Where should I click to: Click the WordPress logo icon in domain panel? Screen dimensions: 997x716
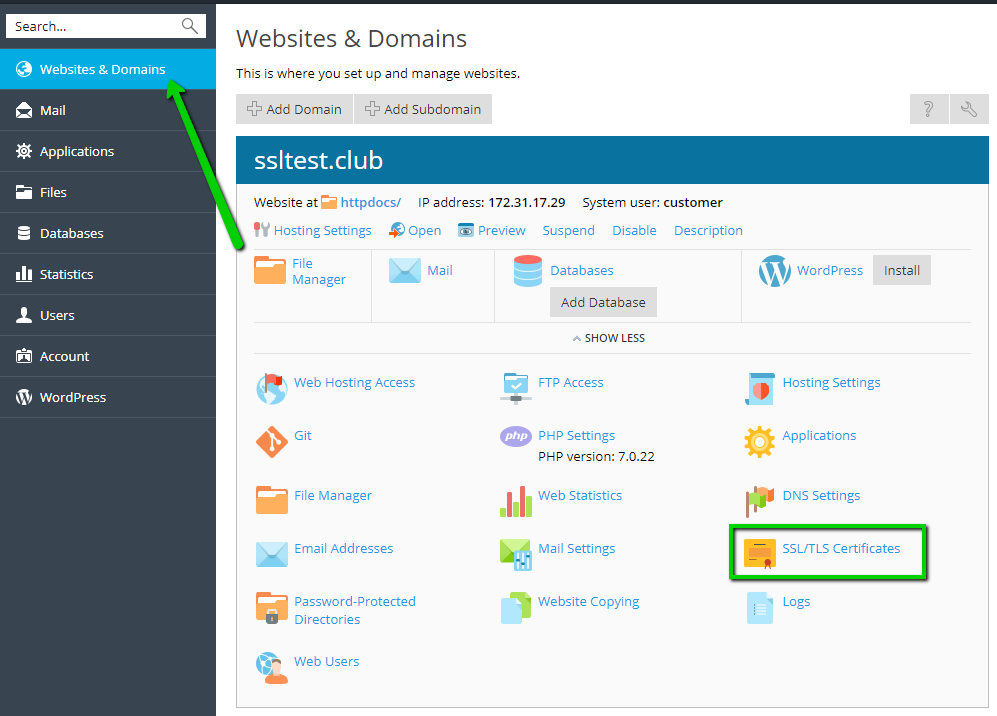pyautogui.click(x=774, y=271)
